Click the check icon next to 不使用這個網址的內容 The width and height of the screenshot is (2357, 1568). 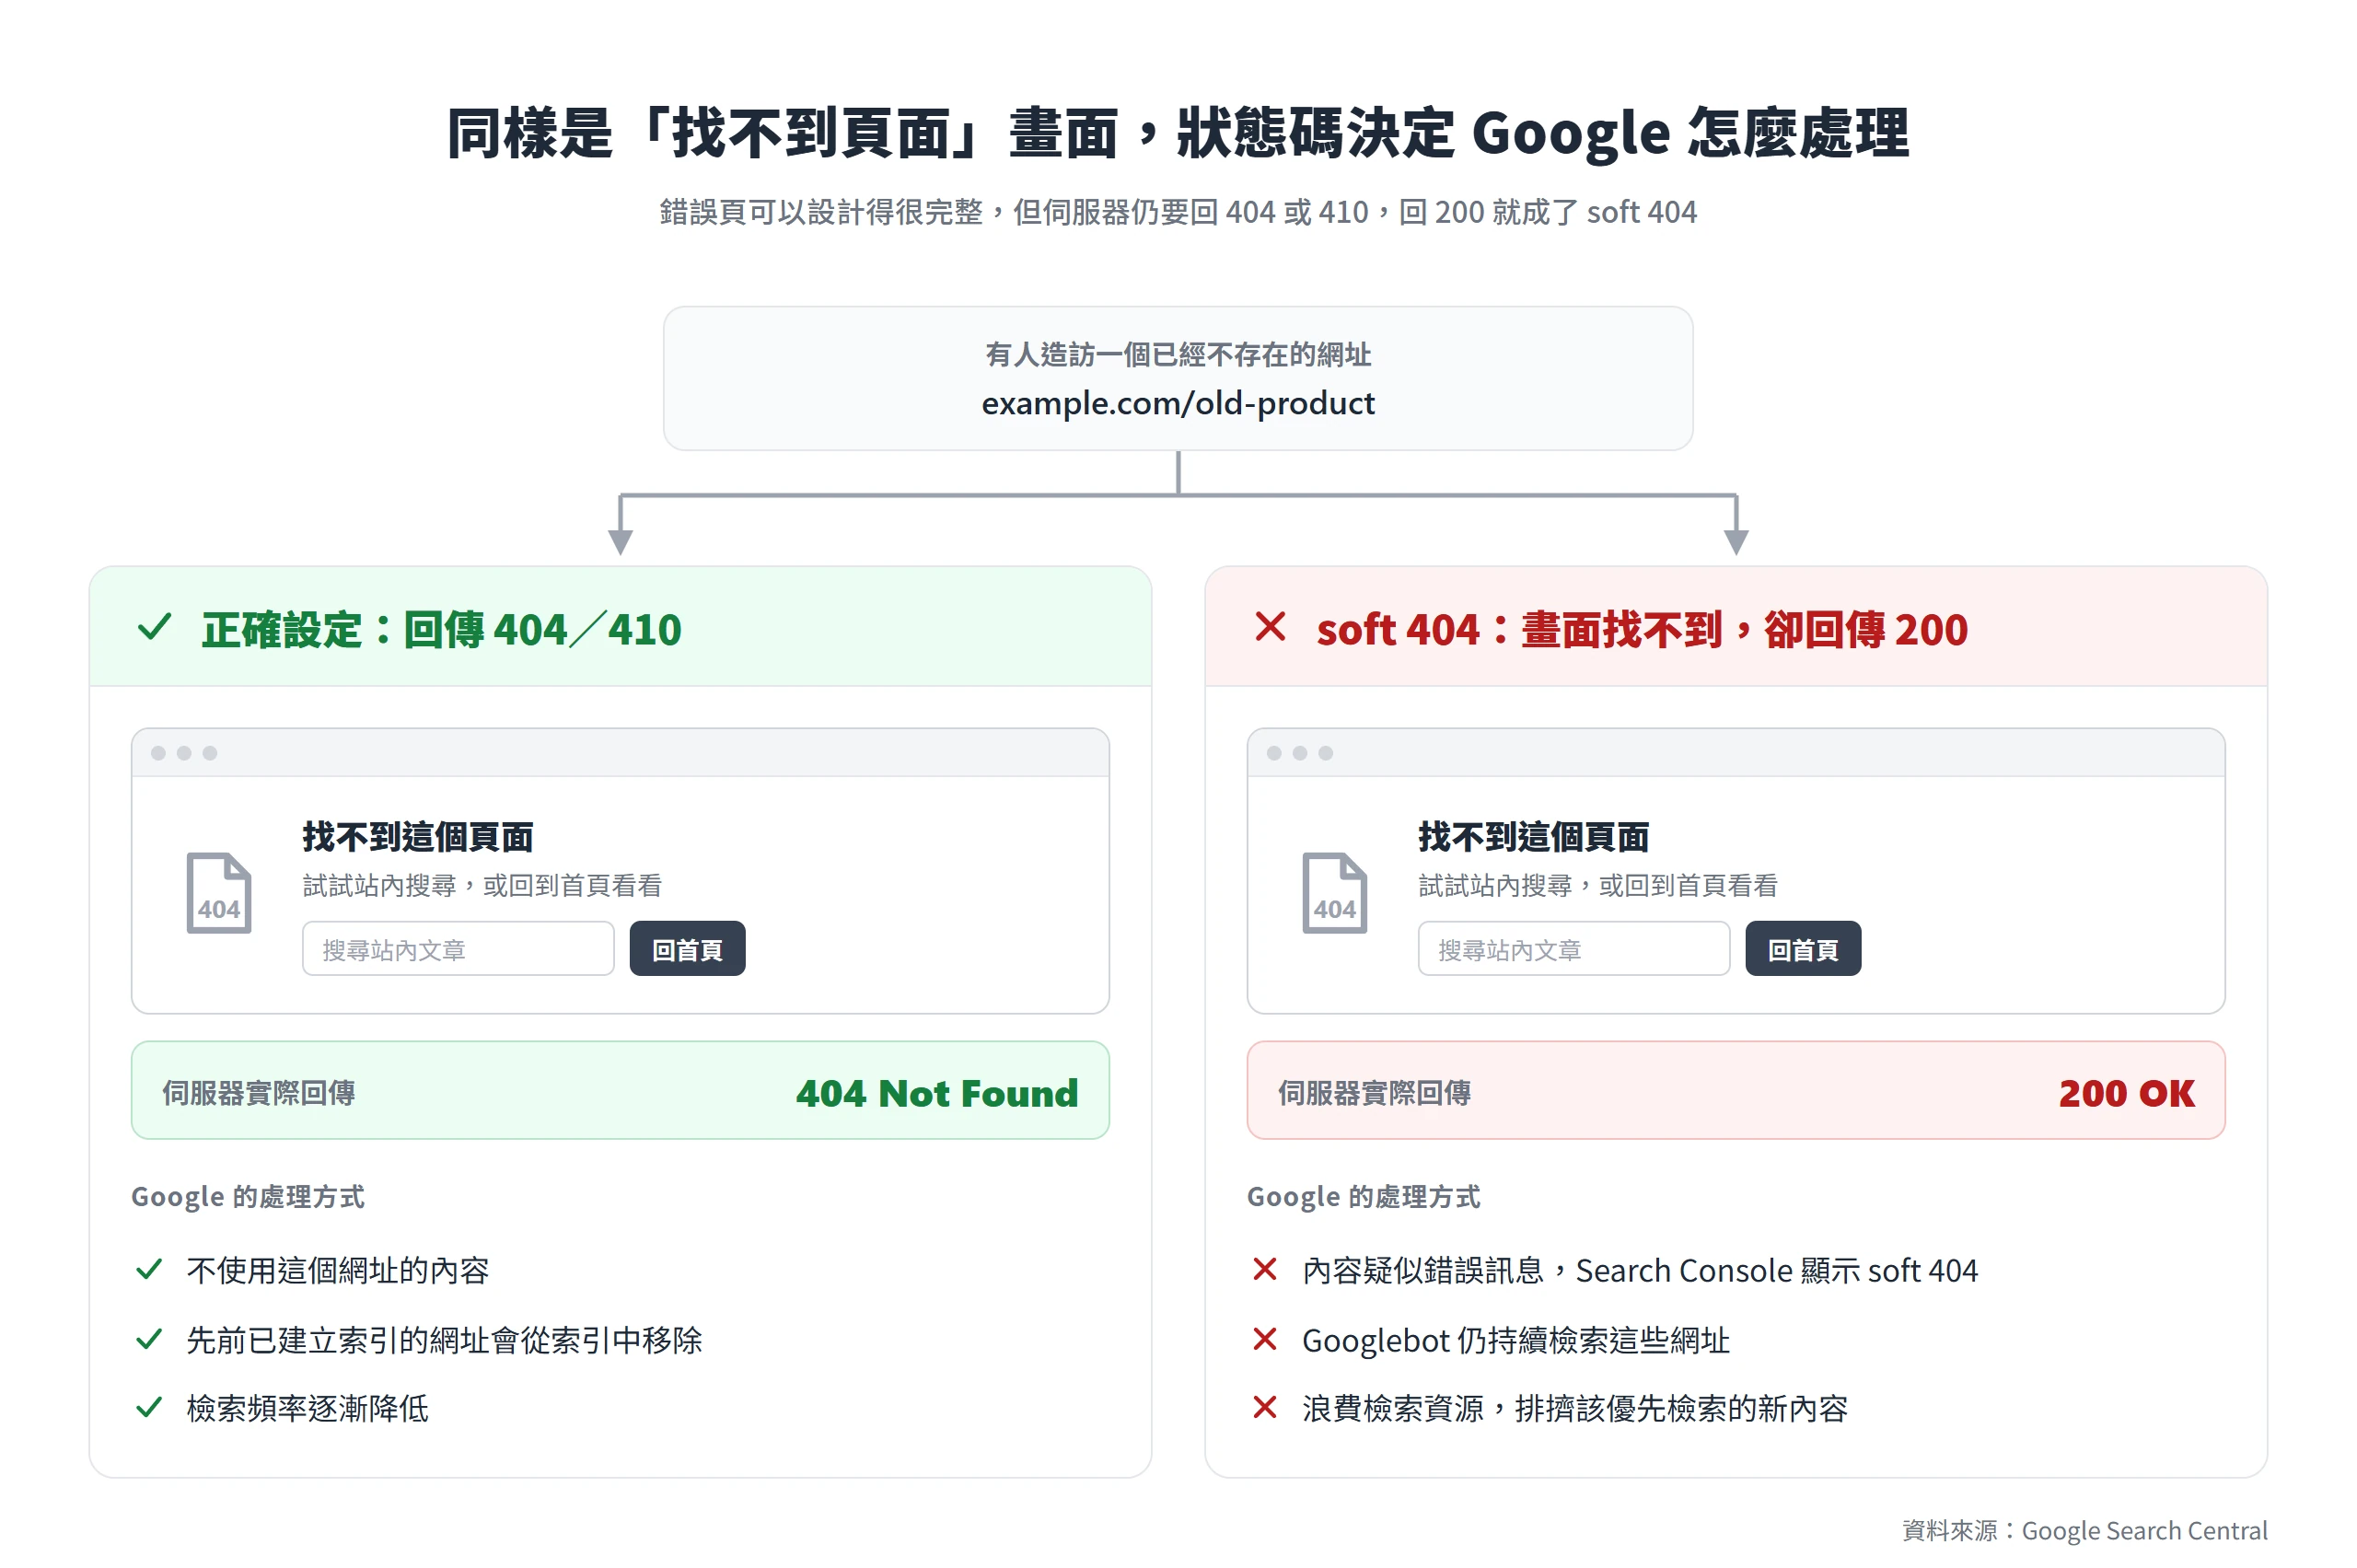149,1269
